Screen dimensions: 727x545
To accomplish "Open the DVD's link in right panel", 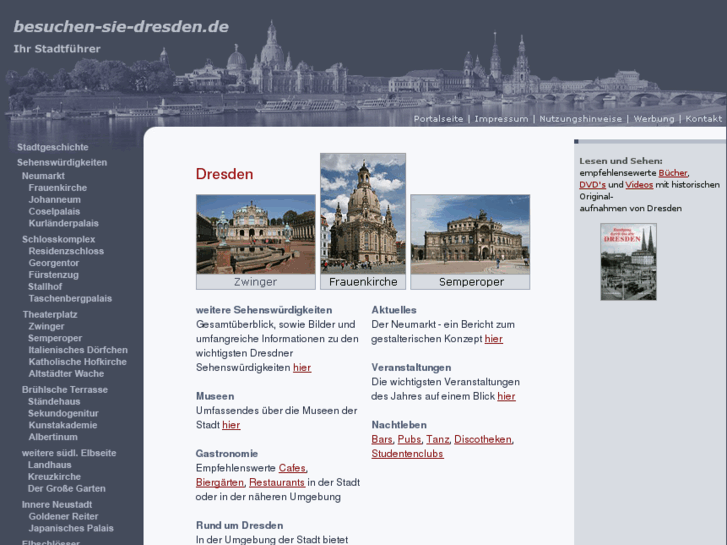I will point(593,185).
